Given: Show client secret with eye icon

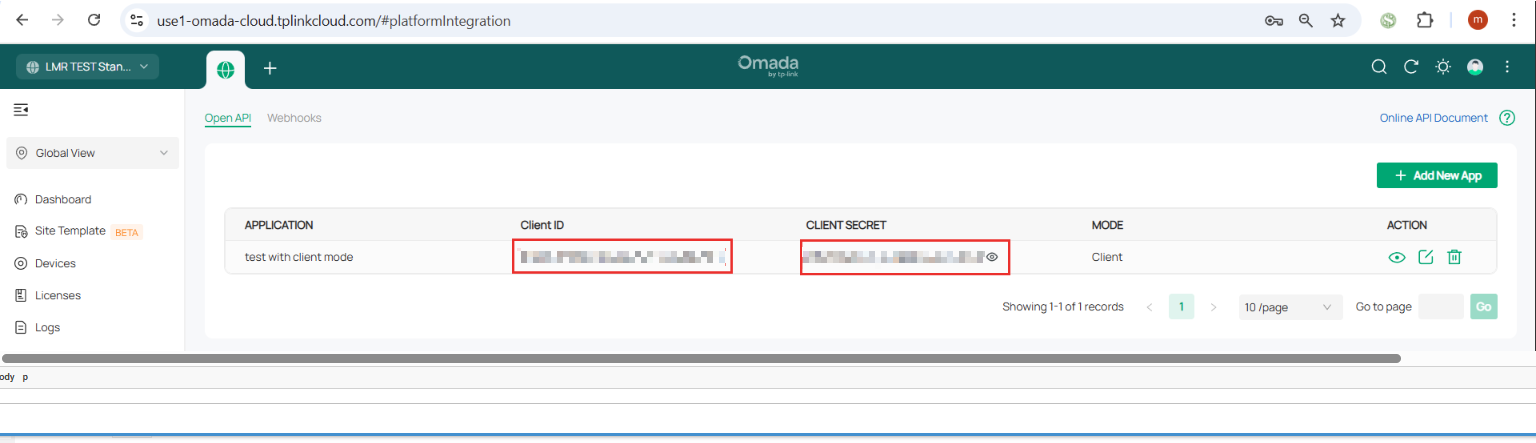Looking at the screenshot, I should coord(992,257).
